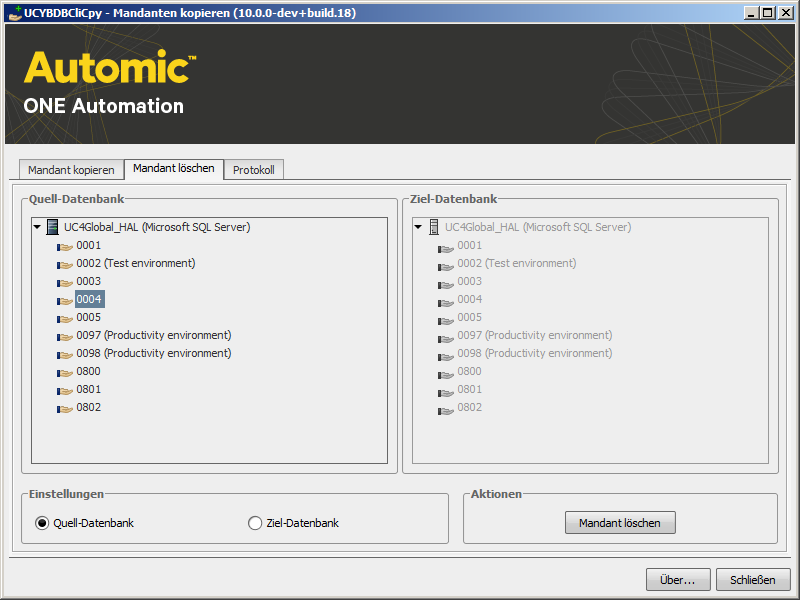Select the Ziel-Datenbank radio button
The height and width of the screenshot is (600, 800).
(x=255, y=523)
